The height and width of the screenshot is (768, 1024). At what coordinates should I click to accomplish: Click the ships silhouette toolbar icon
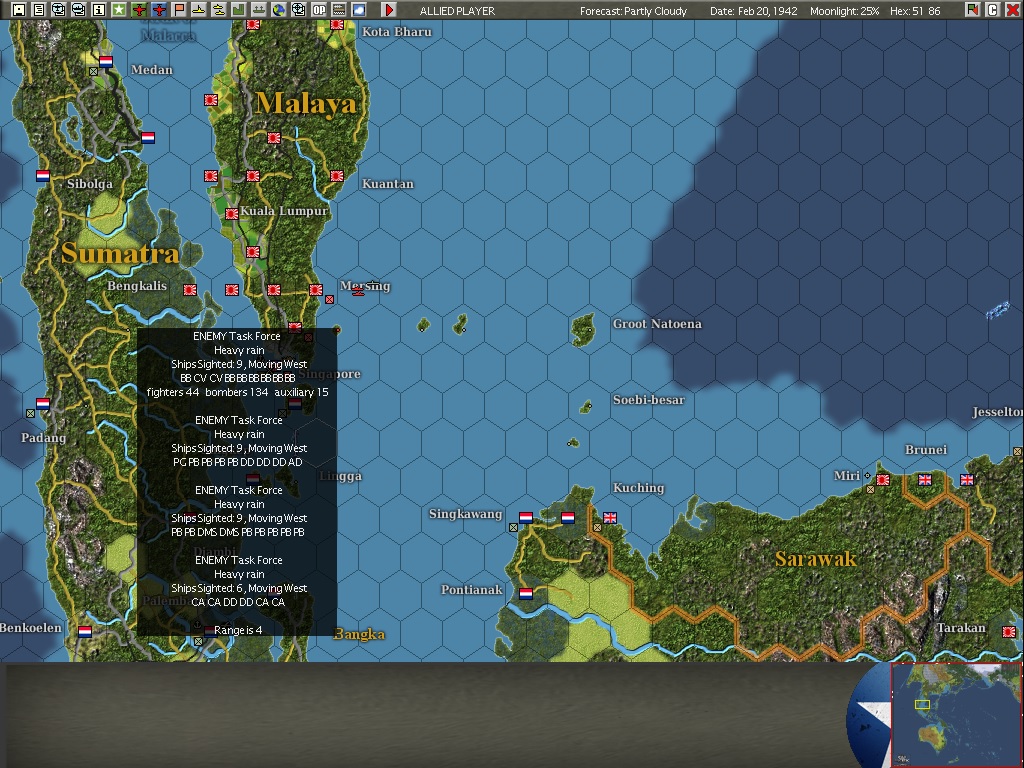coord(259,10)
